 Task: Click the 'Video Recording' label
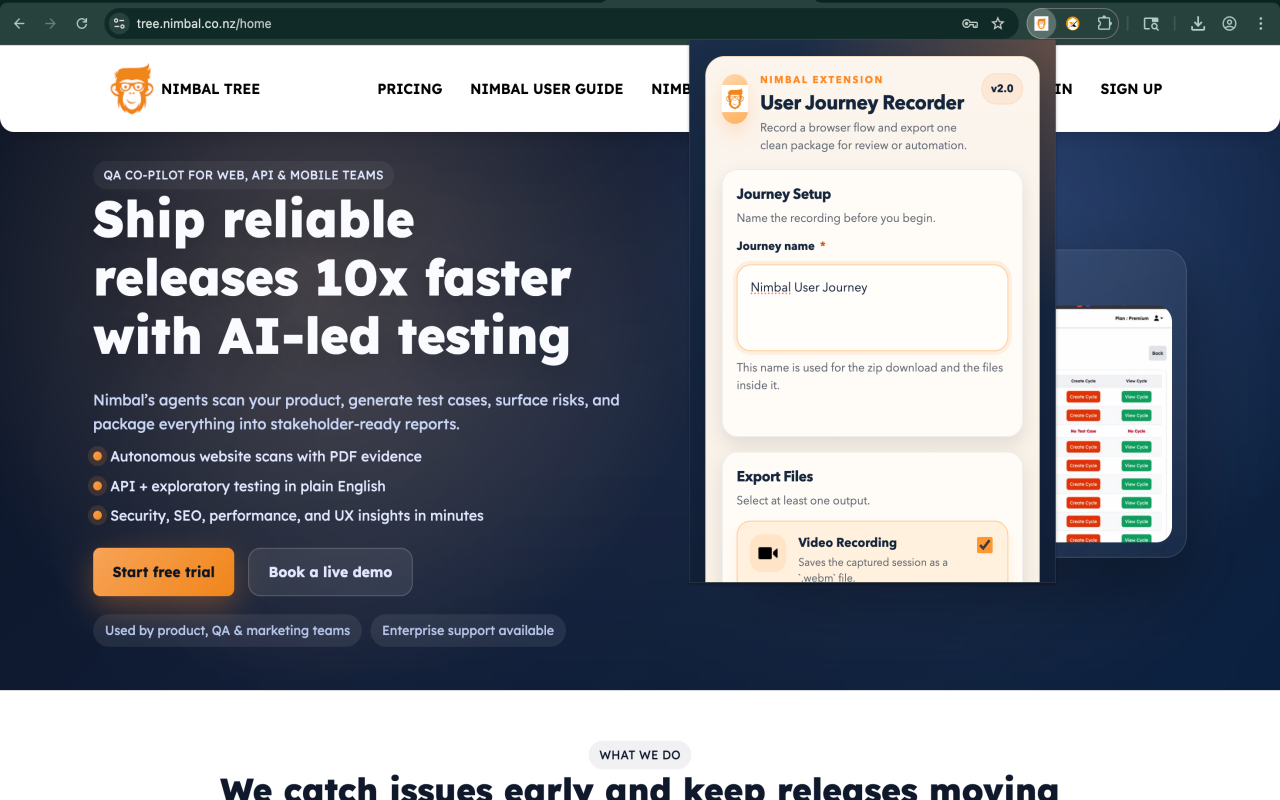847,543
